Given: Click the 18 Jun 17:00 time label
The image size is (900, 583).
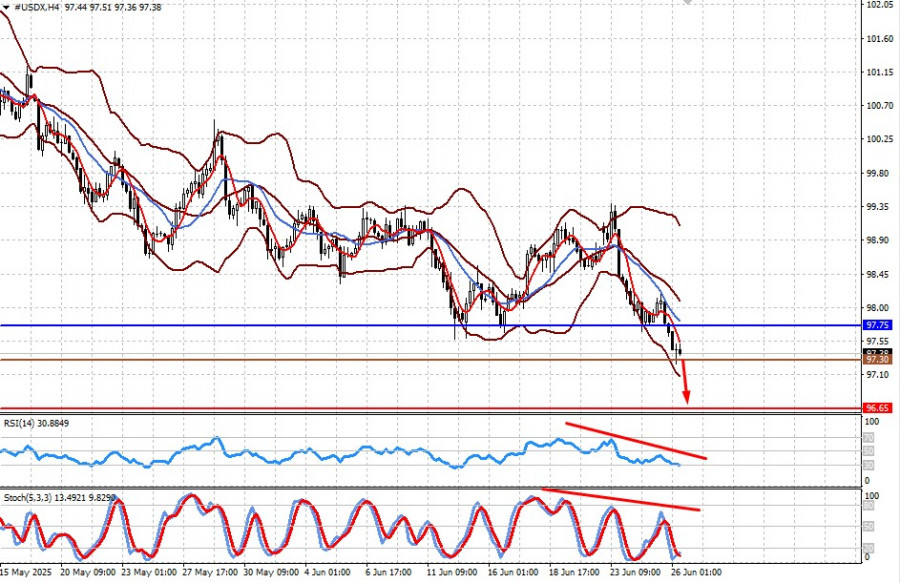Looking at the screenshot, I should (575, 572).
